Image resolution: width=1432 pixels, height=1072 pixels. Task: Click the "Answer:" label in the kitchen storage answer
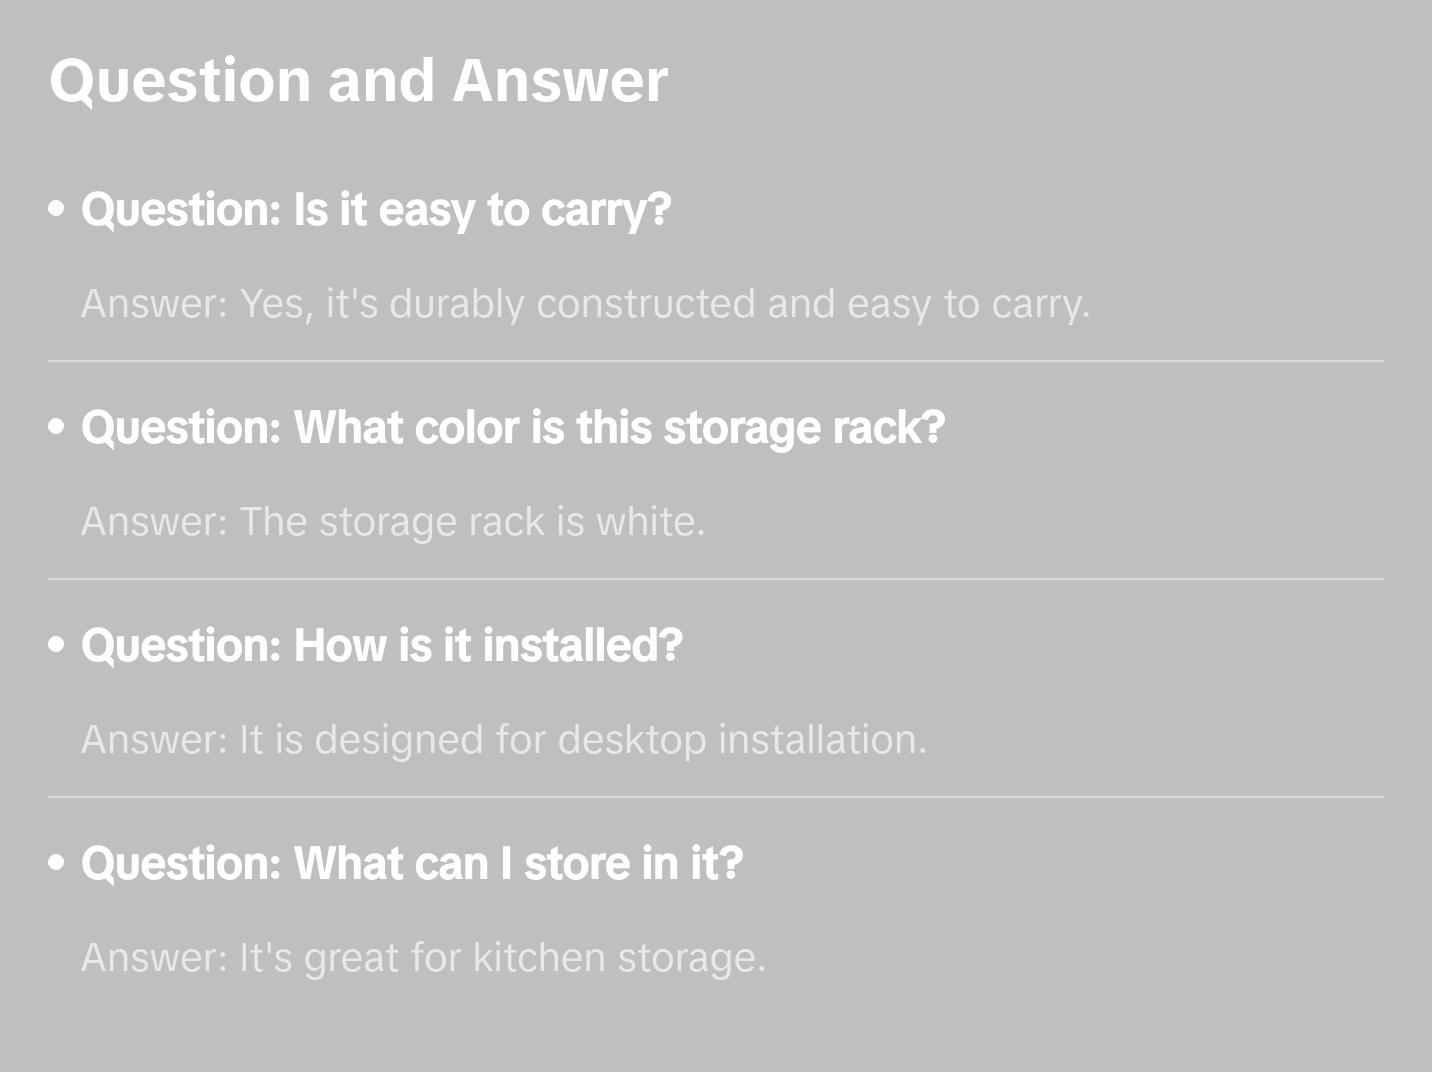pos(155,958)
